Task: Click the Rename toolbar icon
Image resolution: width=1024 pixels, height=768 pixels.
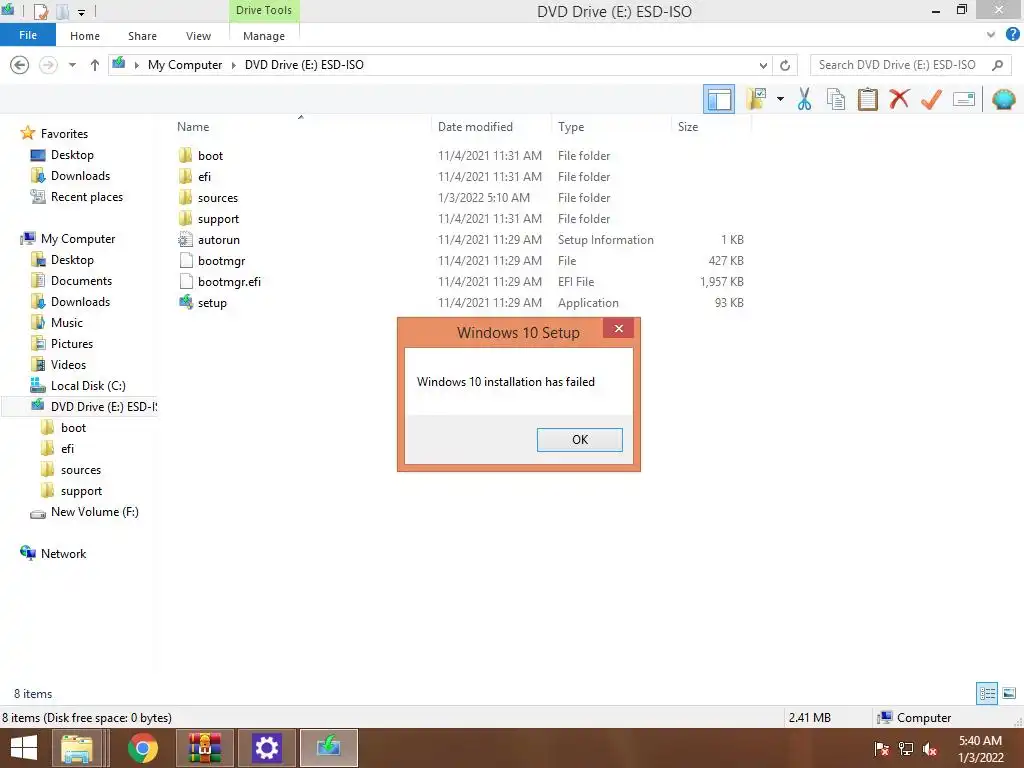Action: pos(964,99)
